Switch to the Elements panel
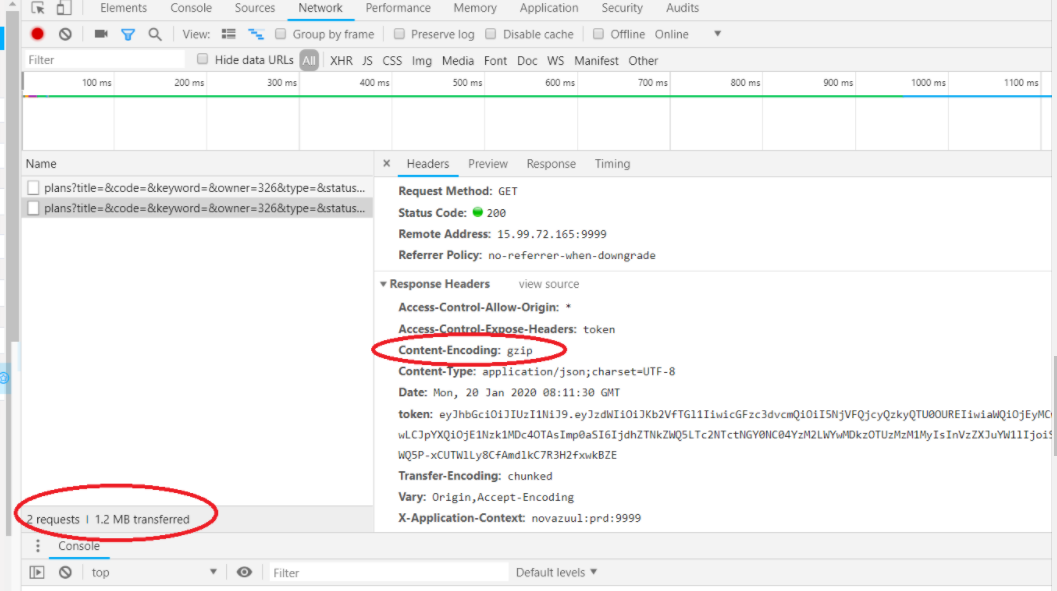Image resolution: width=1057 pixels, height=591 pixels. pos(123,8)
